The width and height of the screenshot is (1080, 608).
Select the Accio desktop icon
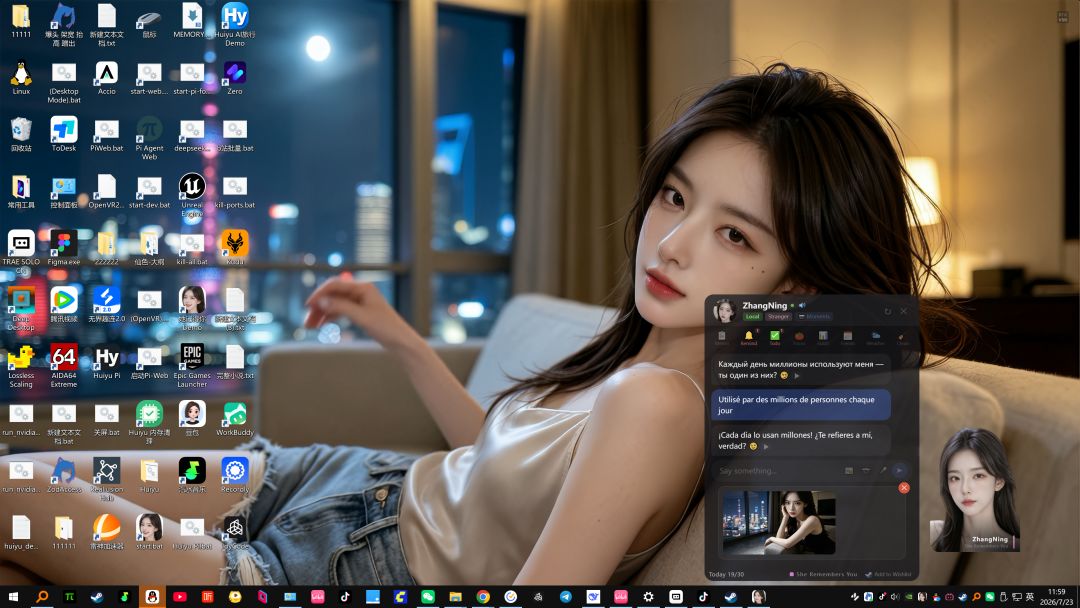coord(107,78)
